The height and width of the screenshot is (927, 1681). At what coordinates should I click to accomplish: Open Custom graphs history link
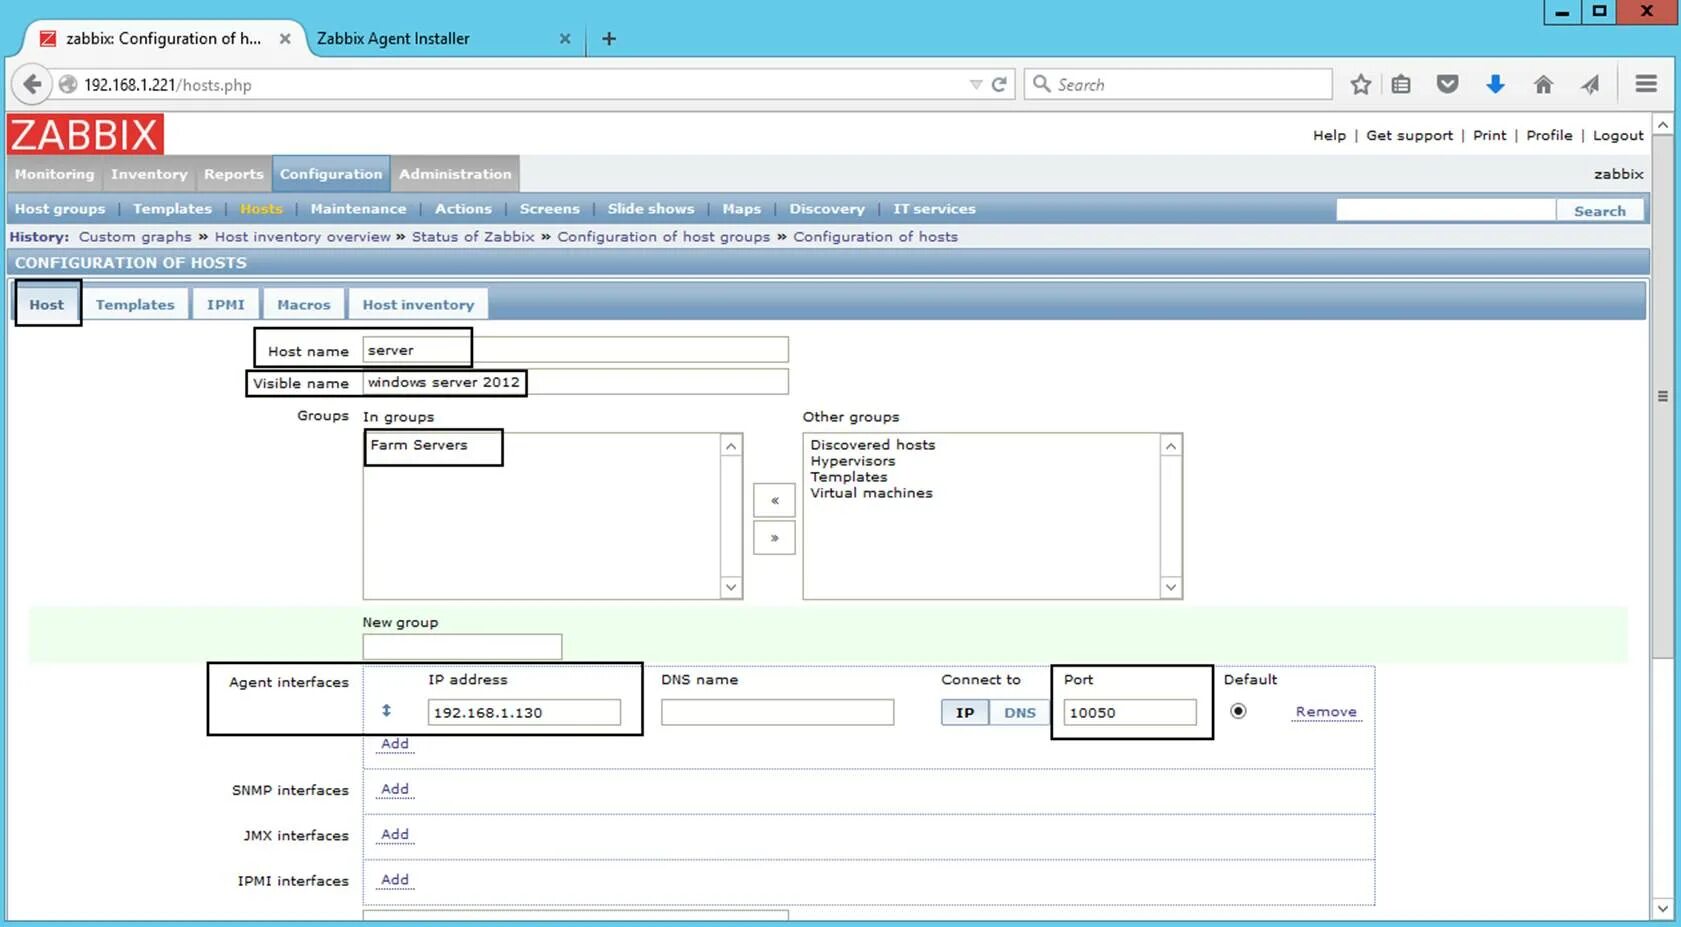135,237
